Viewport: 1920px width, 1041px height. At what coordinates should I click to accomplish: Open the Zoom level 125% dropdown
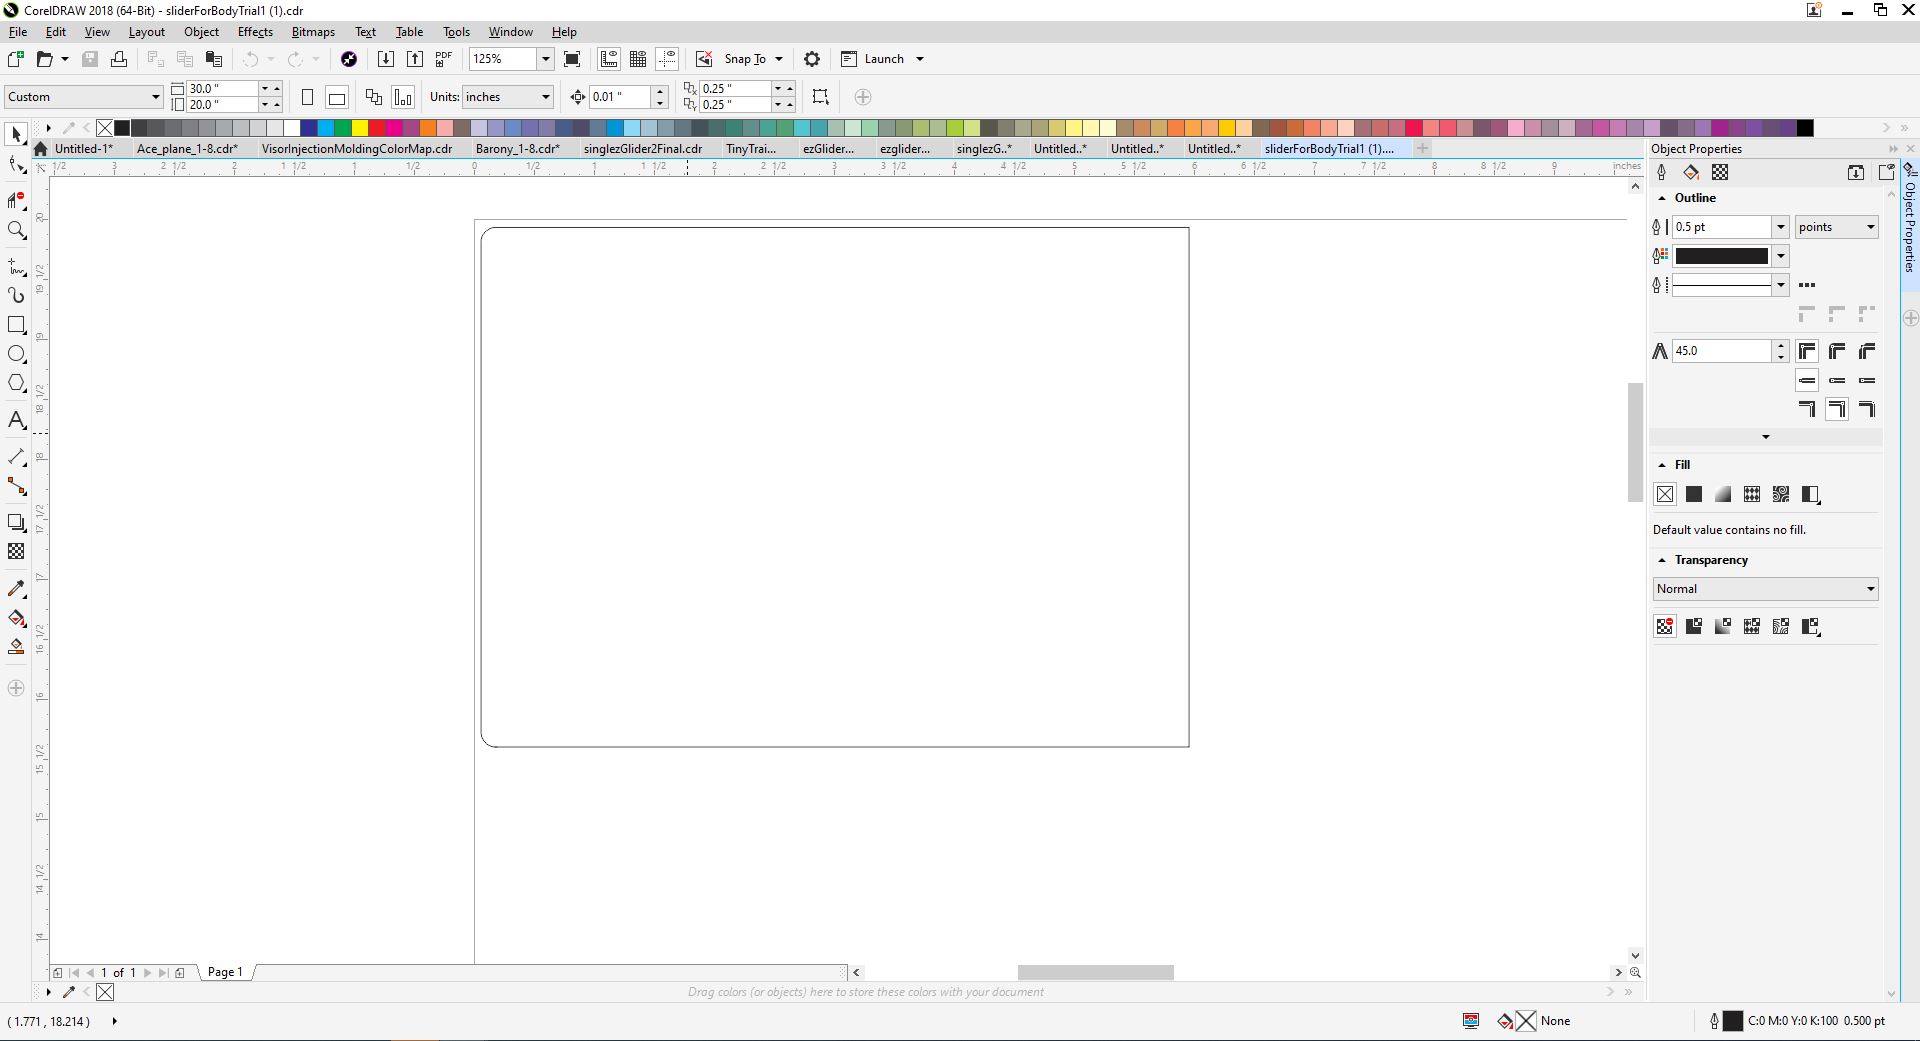click(545, 59)
